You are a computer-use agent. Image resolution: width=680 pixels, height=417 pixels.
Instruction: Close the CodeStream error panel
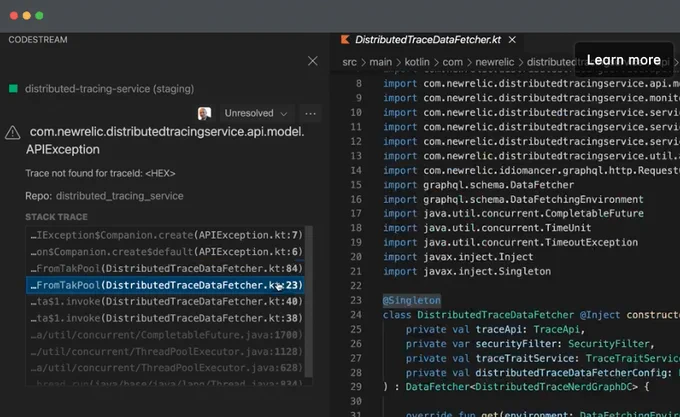[x=313, y=61]
